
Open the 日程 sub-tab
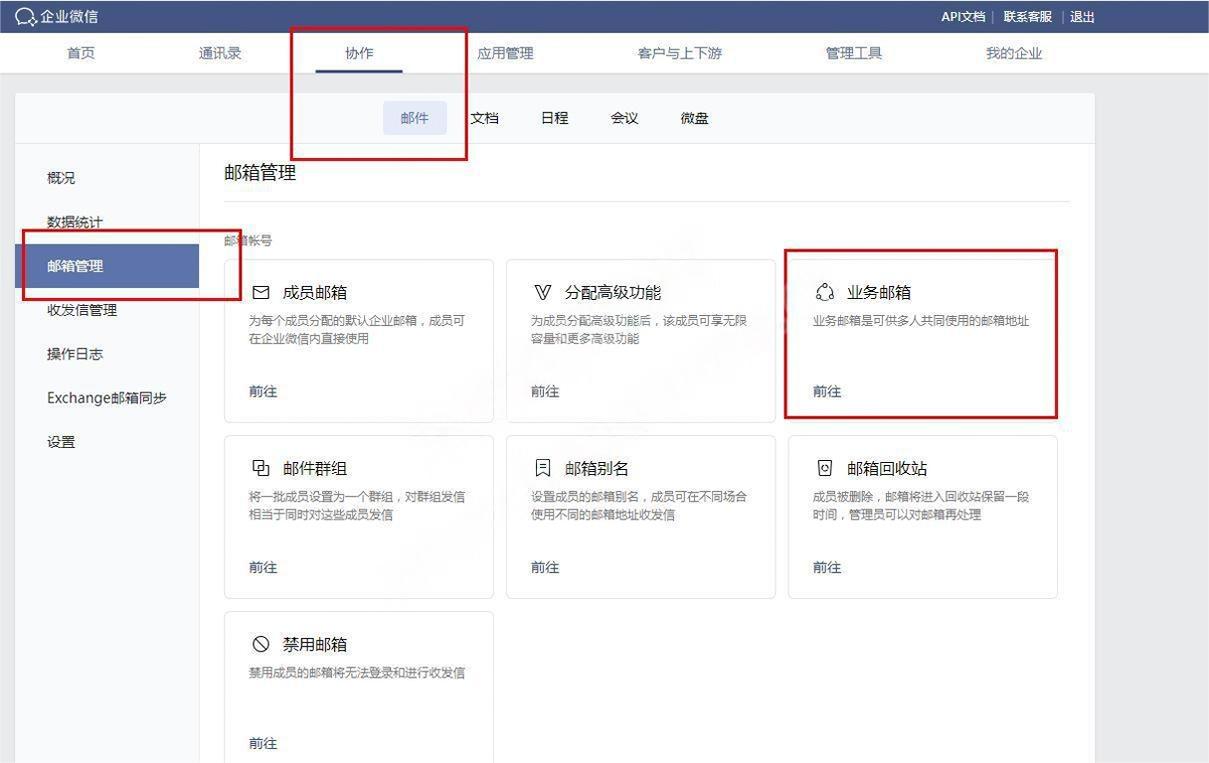(555, 118)
